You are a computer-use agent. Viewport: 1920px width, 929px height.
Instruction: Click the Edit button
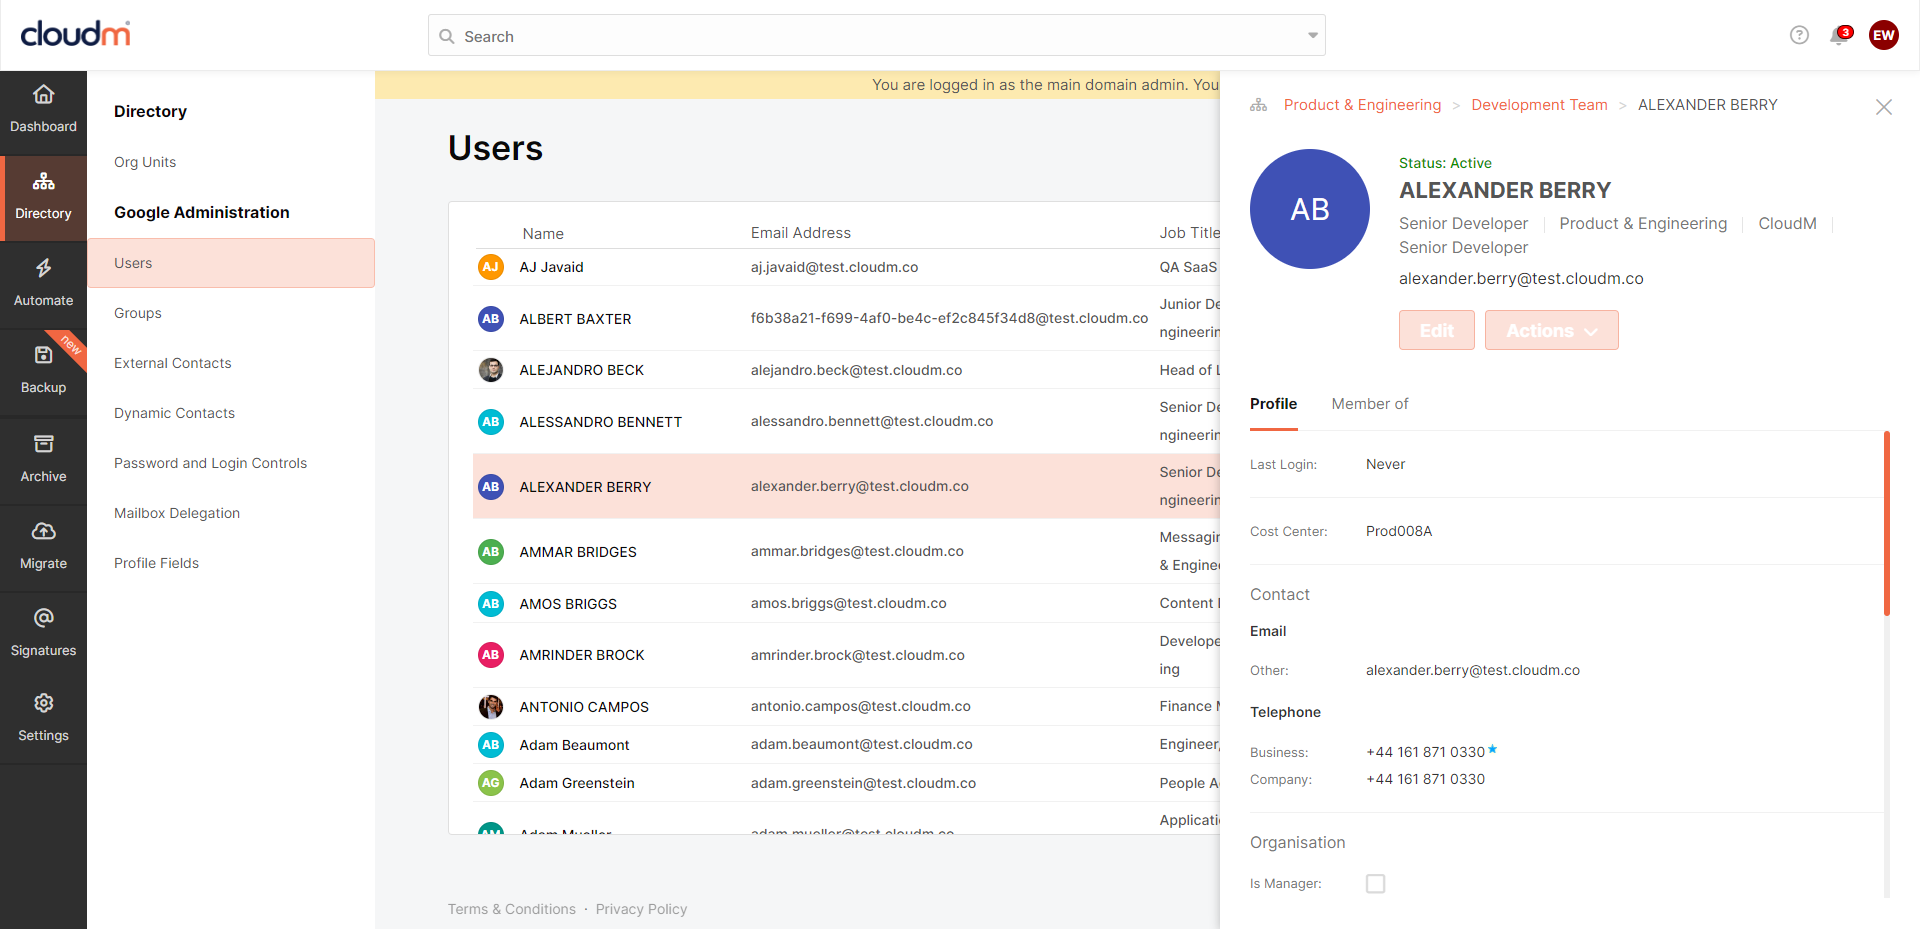tap(1436, 330)
